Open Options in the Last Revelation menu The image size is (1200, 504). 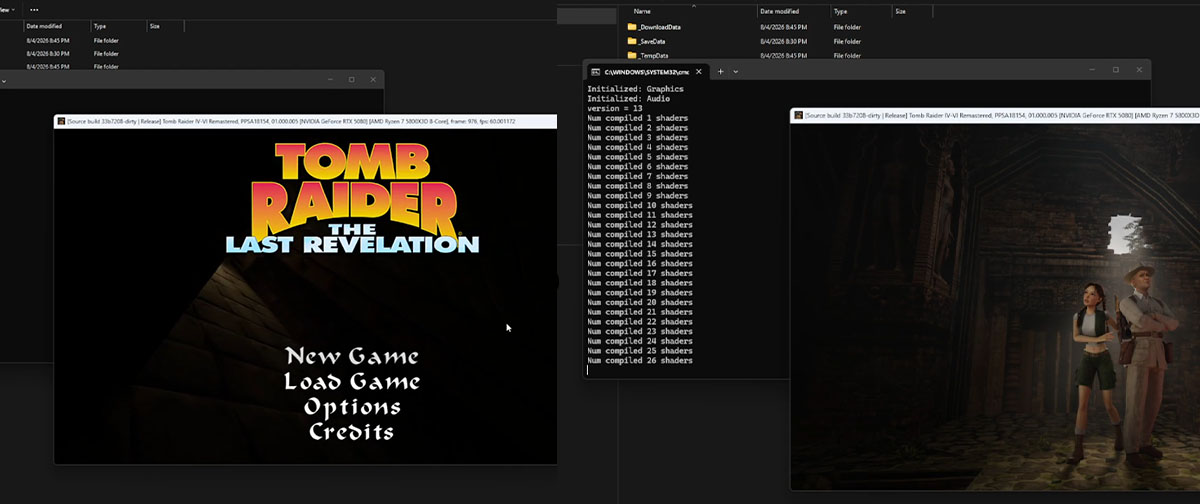coord(352,407)
